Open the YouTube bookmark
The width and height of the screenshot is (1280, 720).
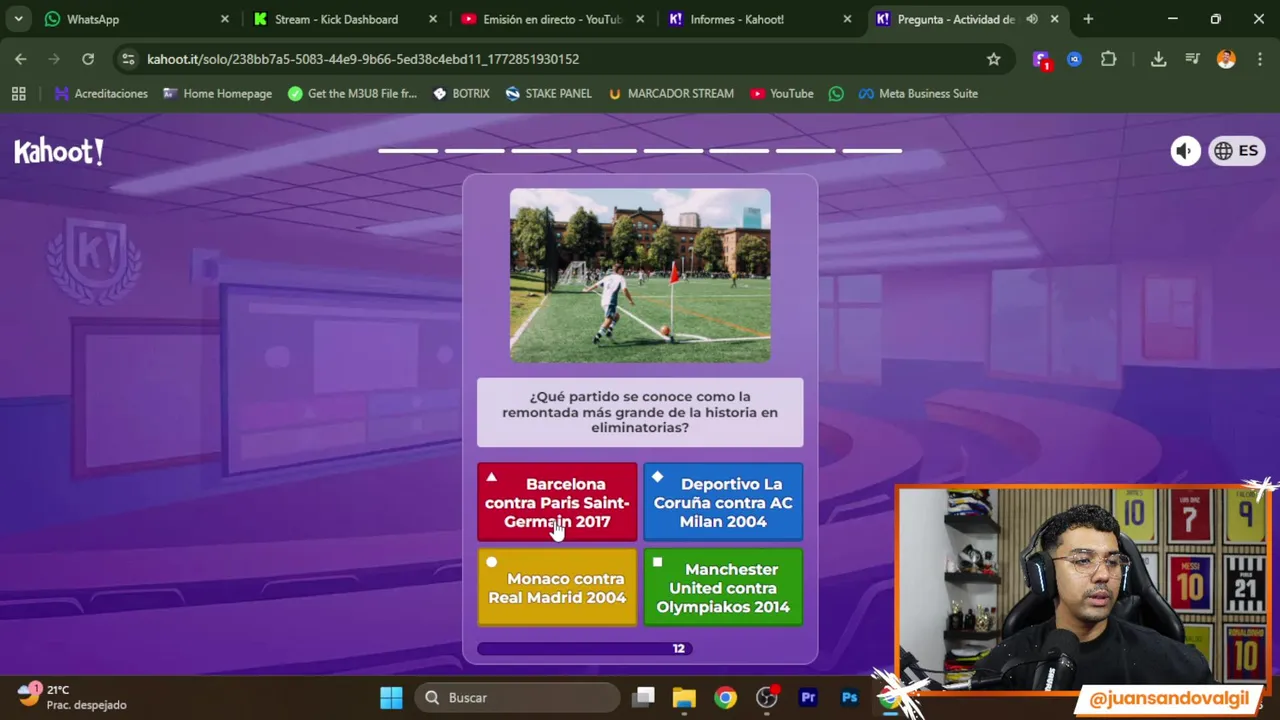[x=782, y=93]
